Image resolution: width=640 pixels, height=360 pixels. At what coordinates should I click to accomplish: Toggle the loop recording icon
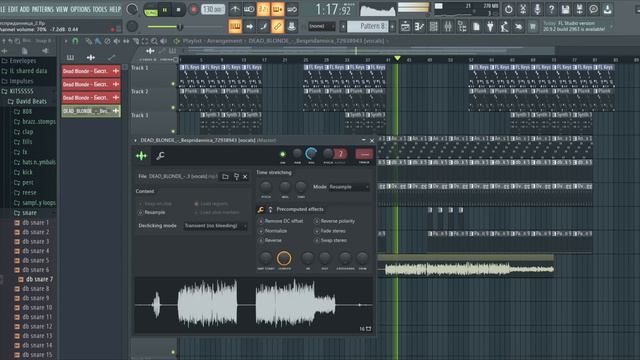(292, 9)
